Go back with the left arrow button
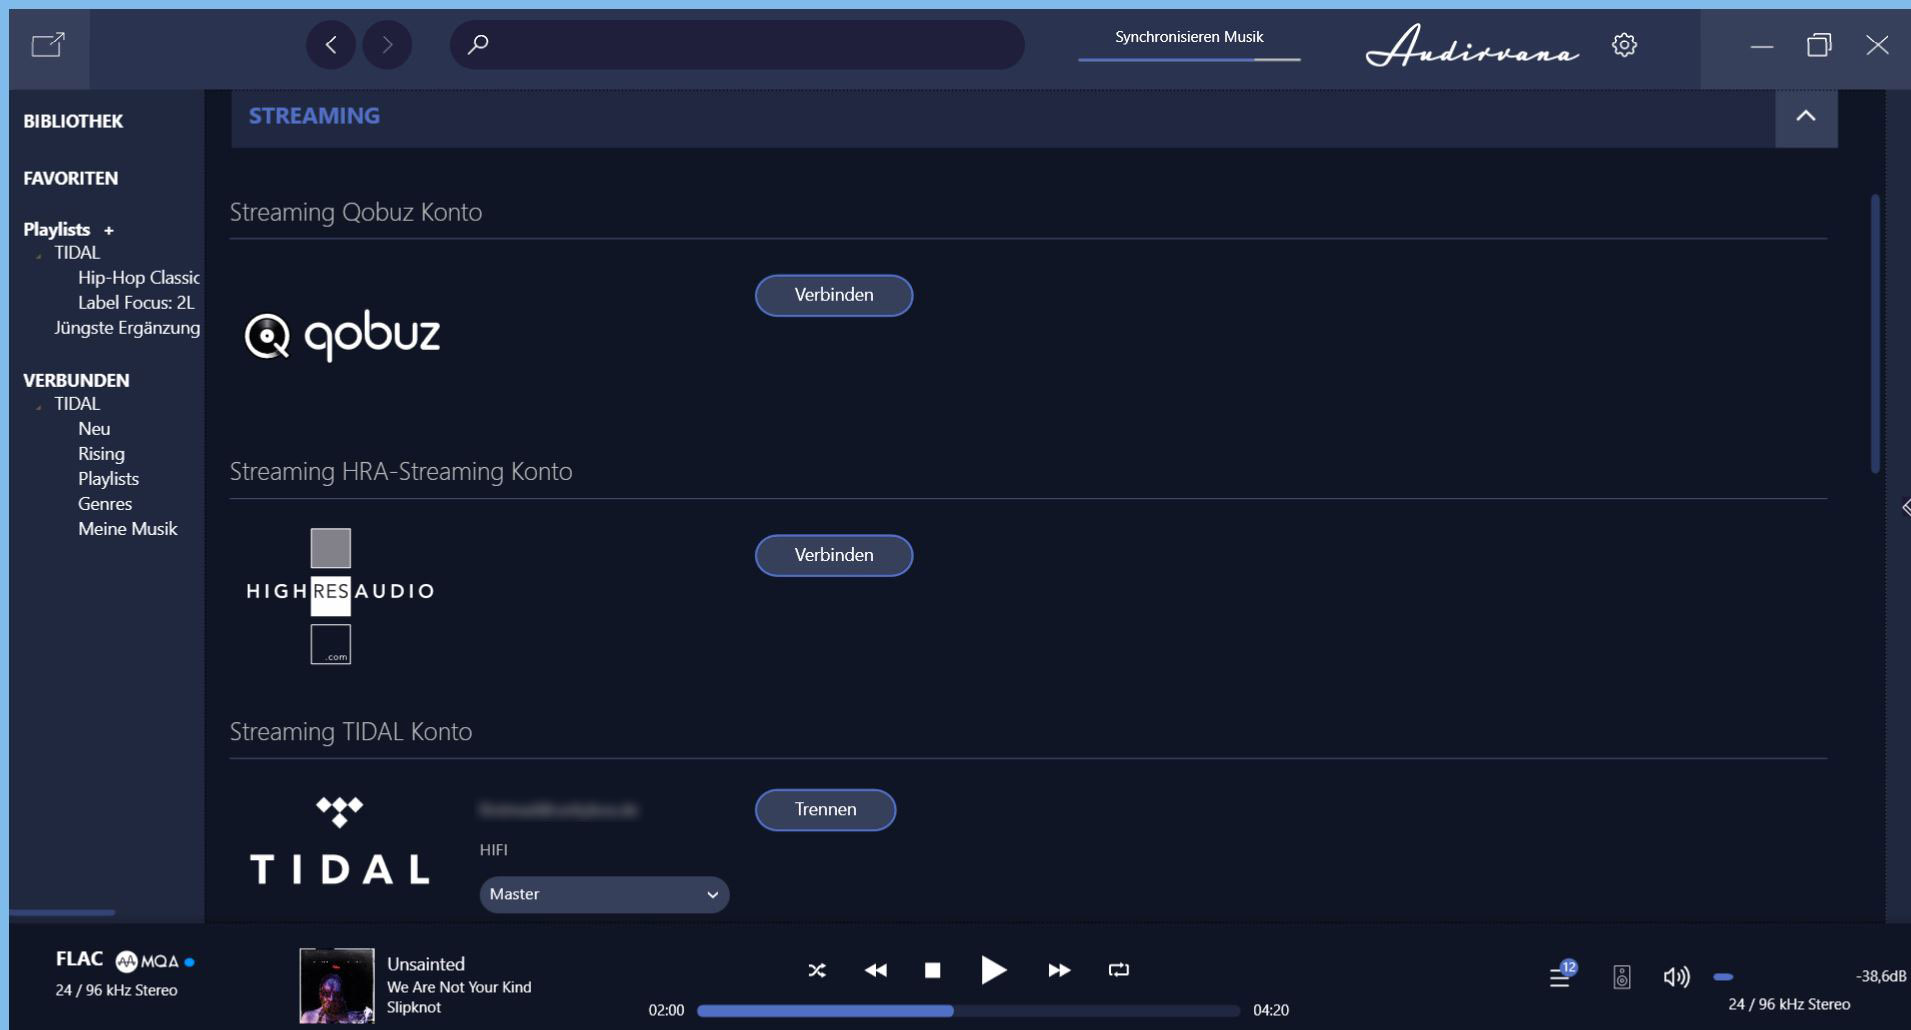The image size is (1911, 1030). point(331,44)
